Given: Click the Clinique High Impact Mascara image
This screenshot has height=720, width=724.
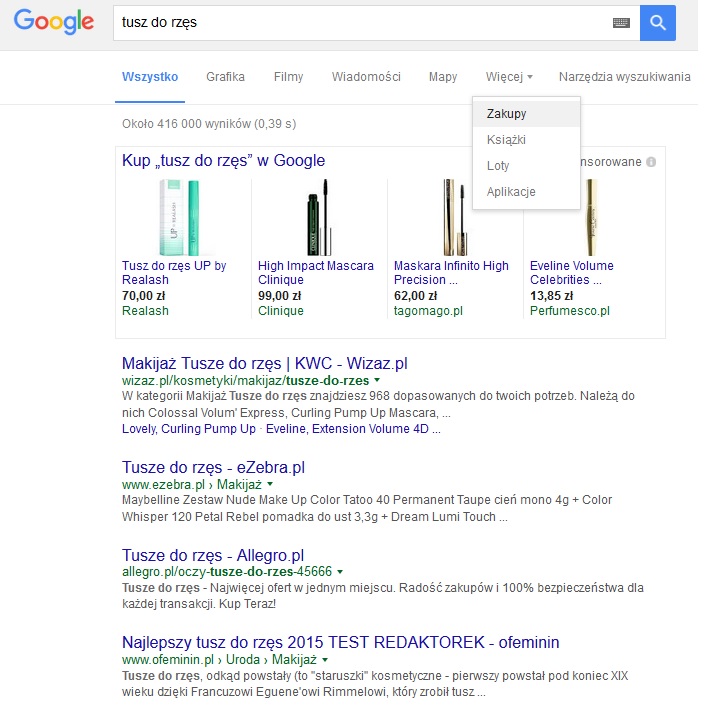Looking at the screenshot, I should pos(319,218).
